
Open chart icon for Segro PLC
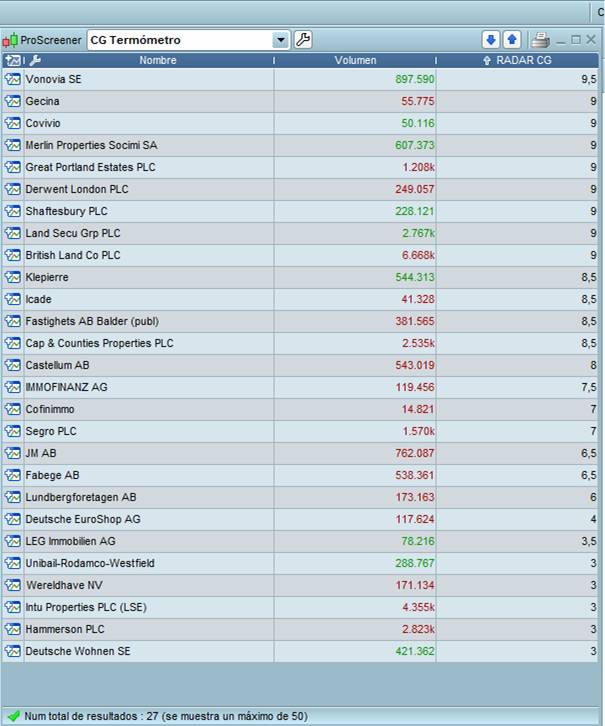tap(13, 431)
